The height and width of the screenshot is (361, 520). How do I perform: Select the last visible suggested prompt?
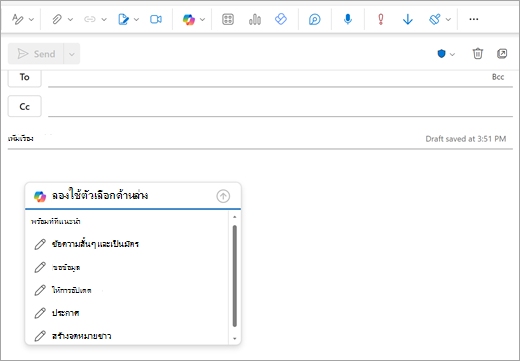[x=127, y=336]
